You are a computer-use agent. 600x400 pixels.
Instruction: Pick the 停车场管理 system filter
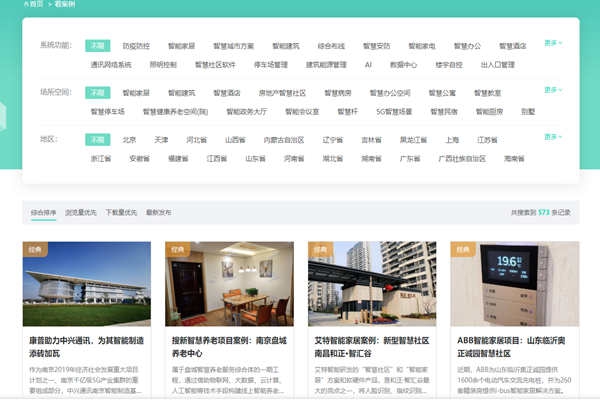pos(273,65)
